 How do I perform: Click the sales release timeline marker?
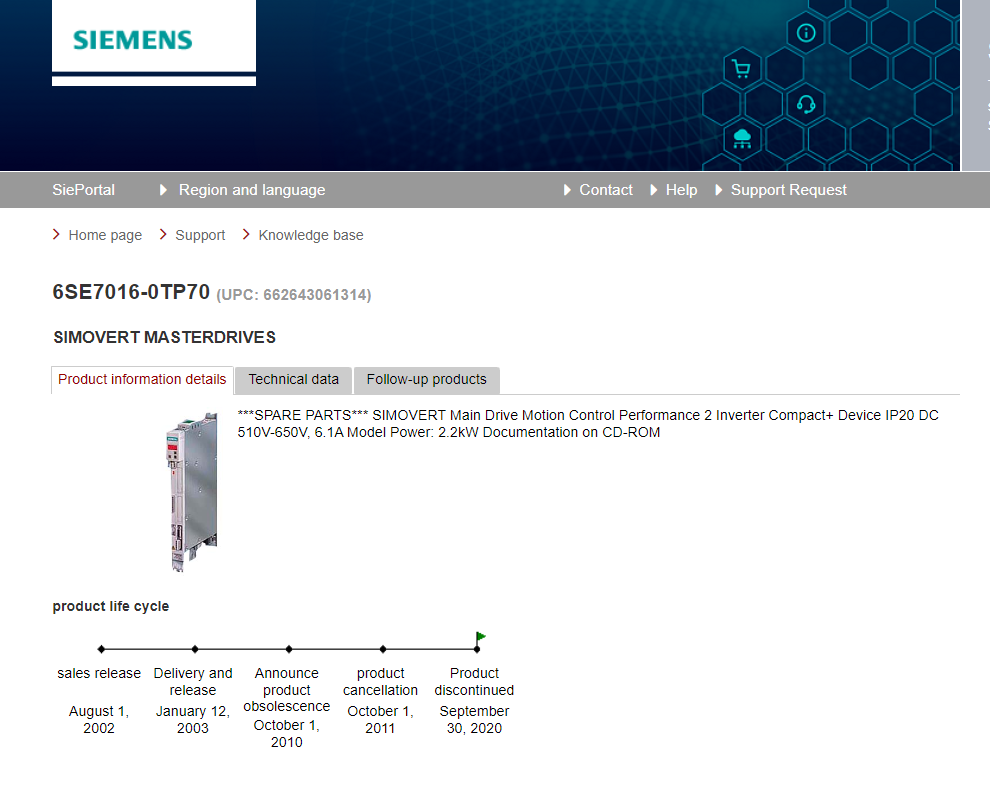tap(101, 649)
